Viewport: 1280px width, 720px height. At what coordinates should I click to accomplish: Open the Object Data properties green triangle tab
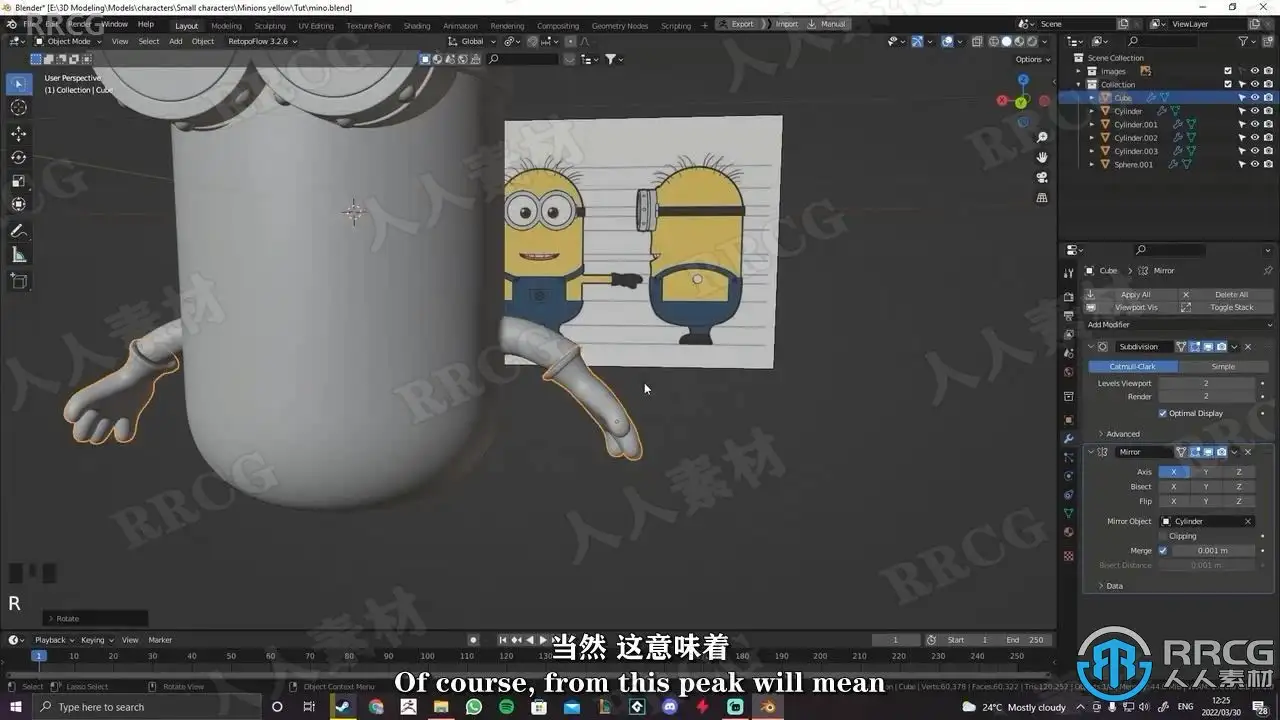tap(1068, 513)
